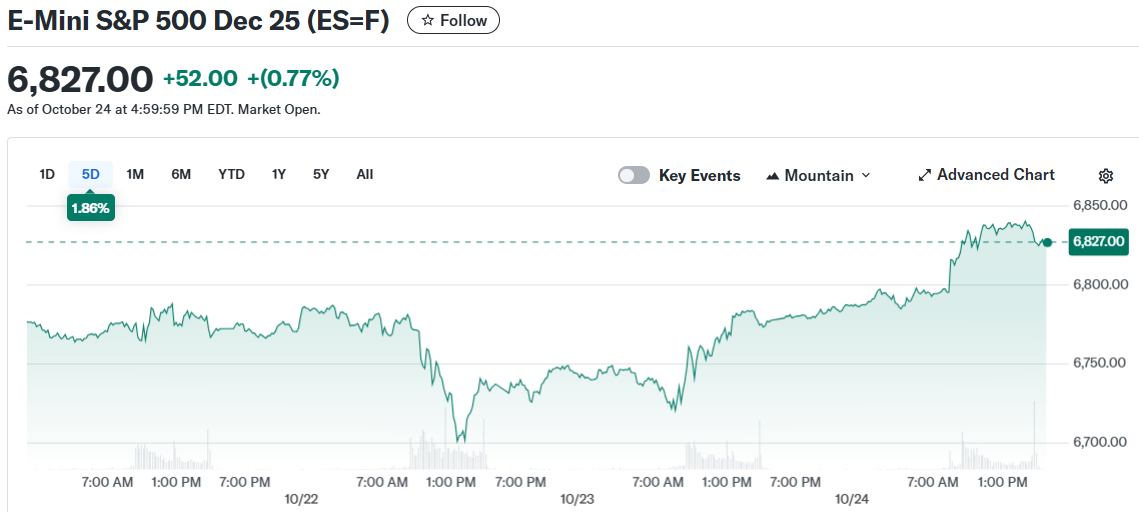The width and height of the screenshot is (1139, 512).
Task: Click the green end-point dot on chart line
Action: click(x=1047, y=242)
